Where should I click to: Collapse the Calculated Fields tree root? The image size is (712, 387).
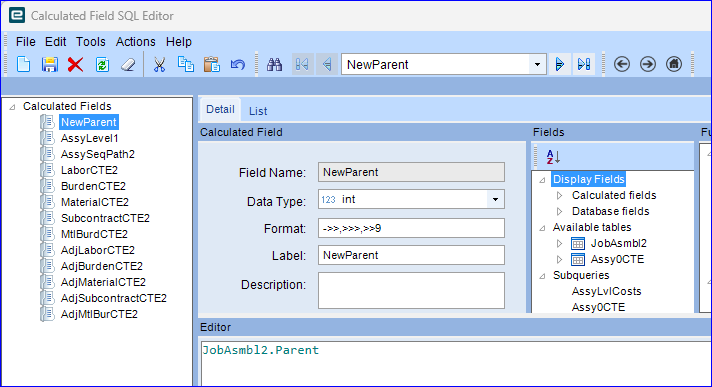[x=13, y=107]
